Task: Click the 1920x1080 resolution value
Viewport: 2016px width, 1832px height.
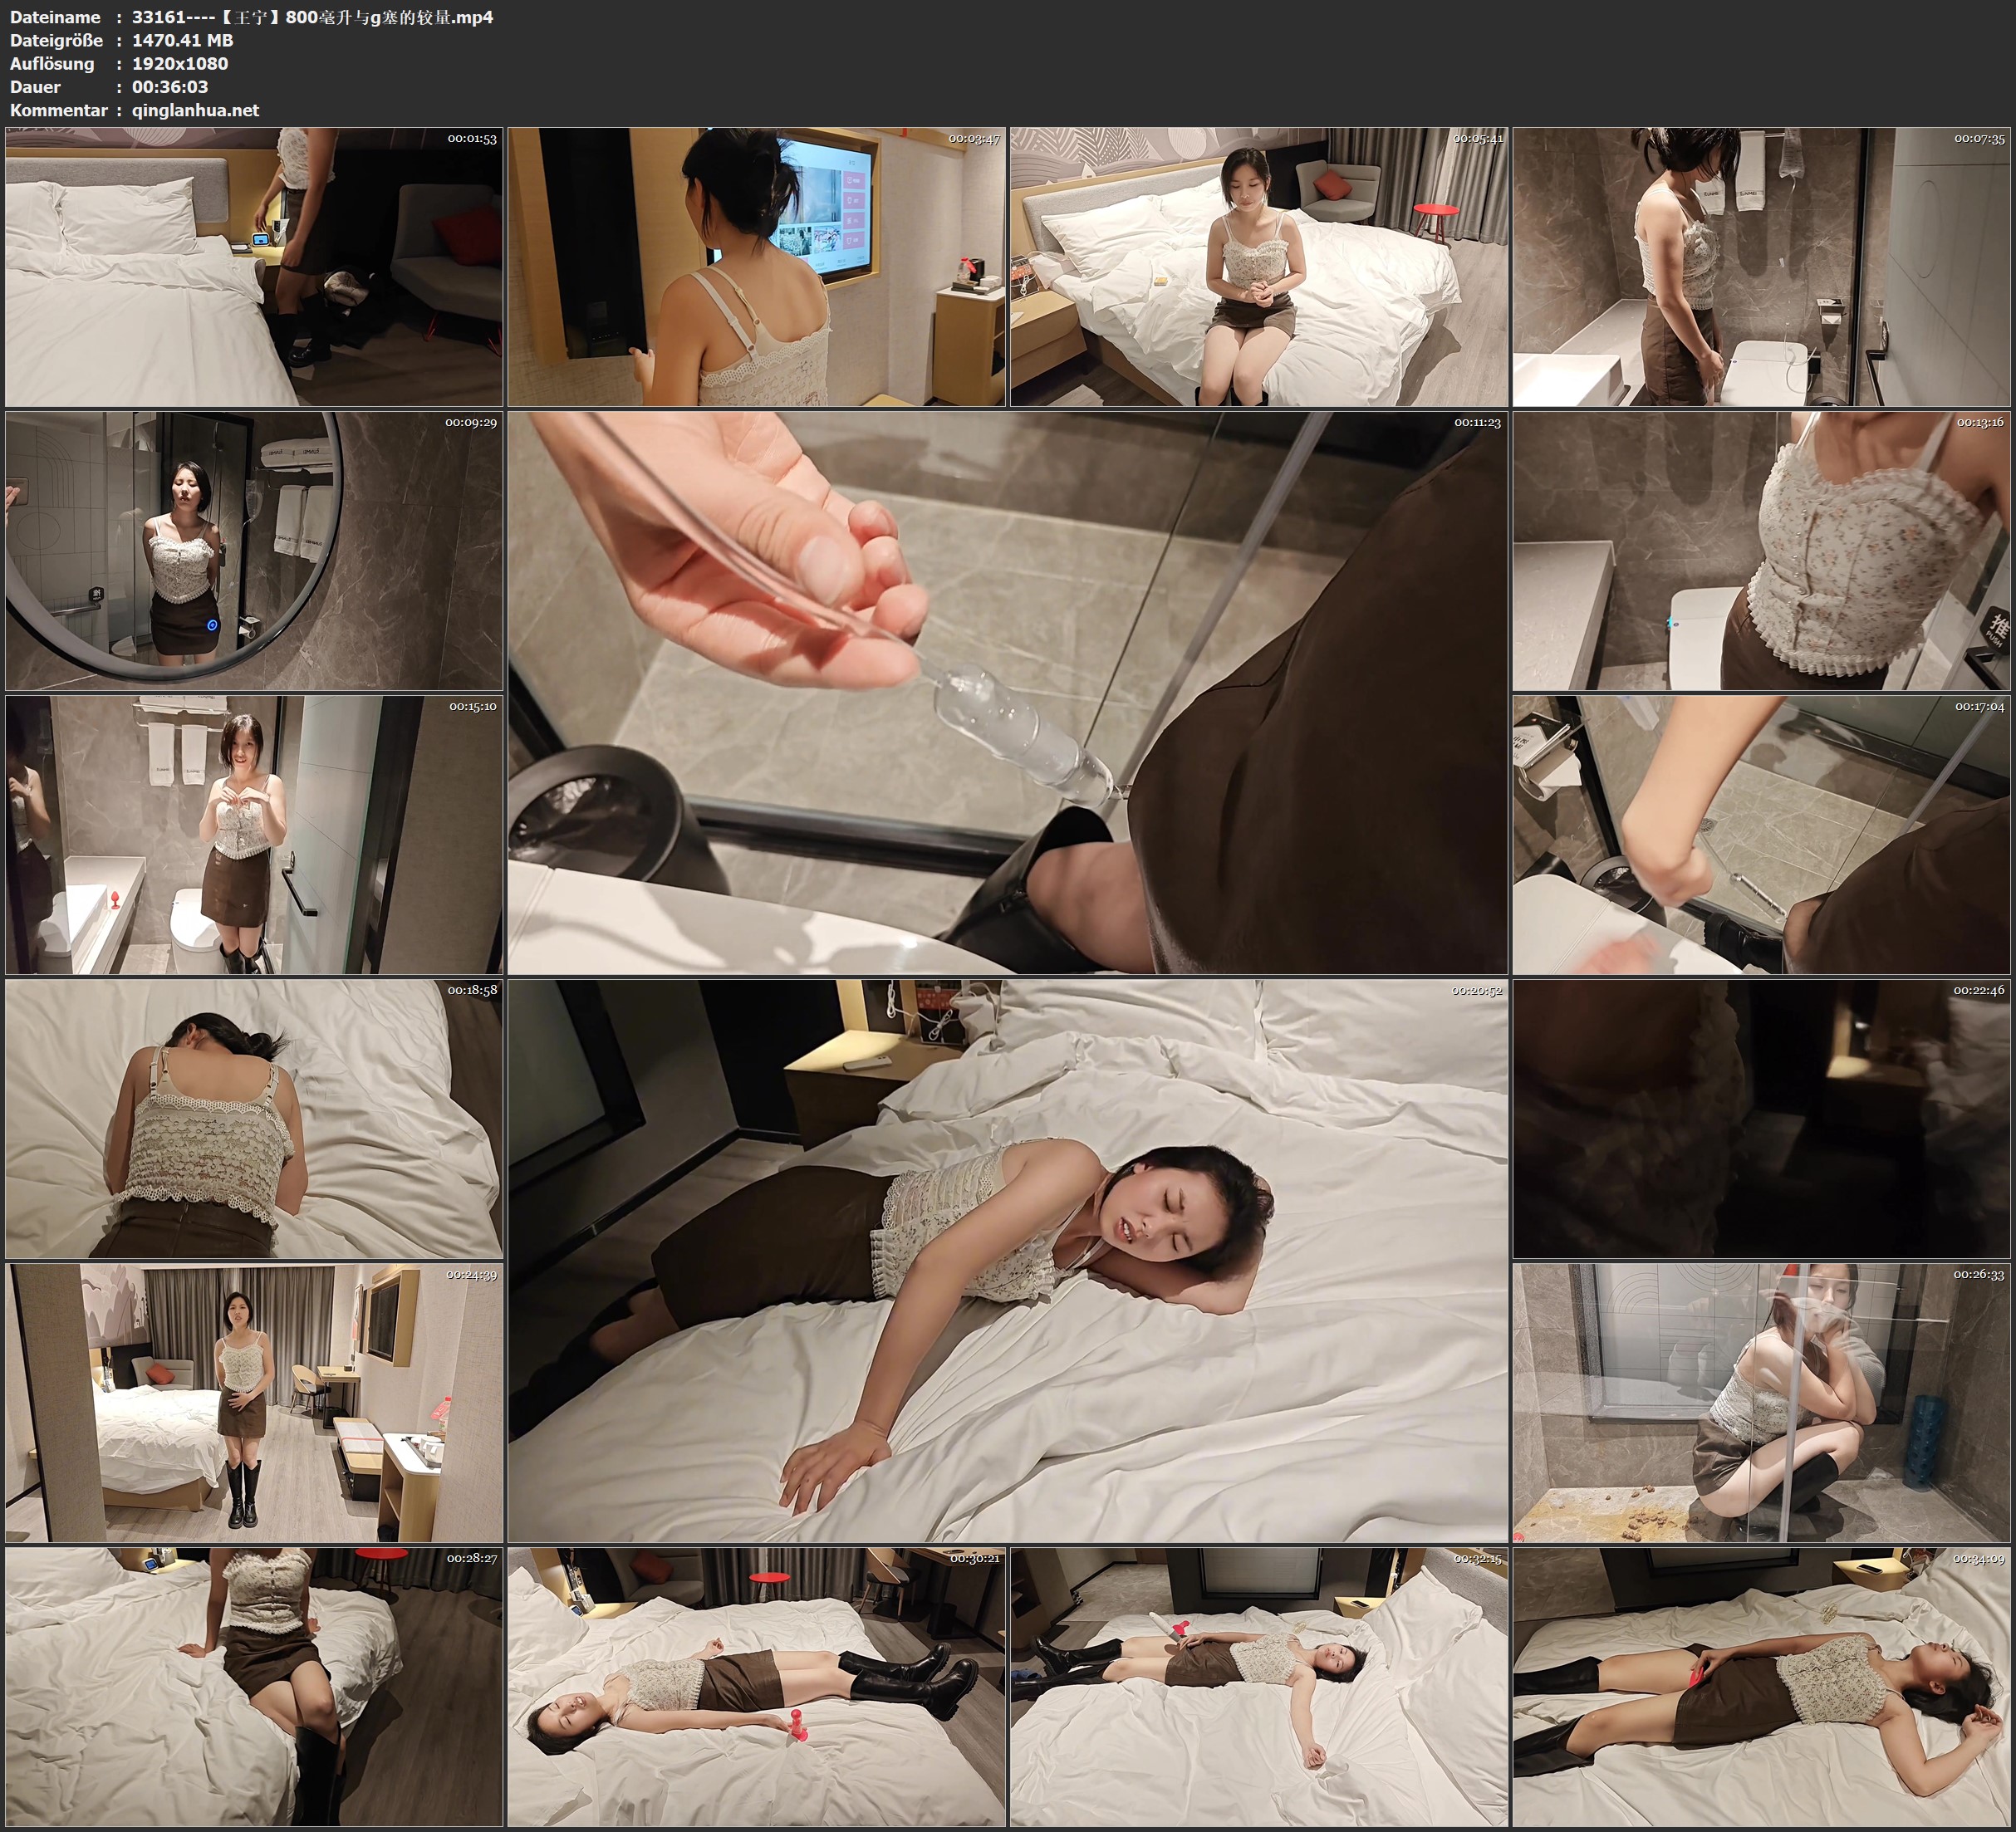Action: coord(180,63)
